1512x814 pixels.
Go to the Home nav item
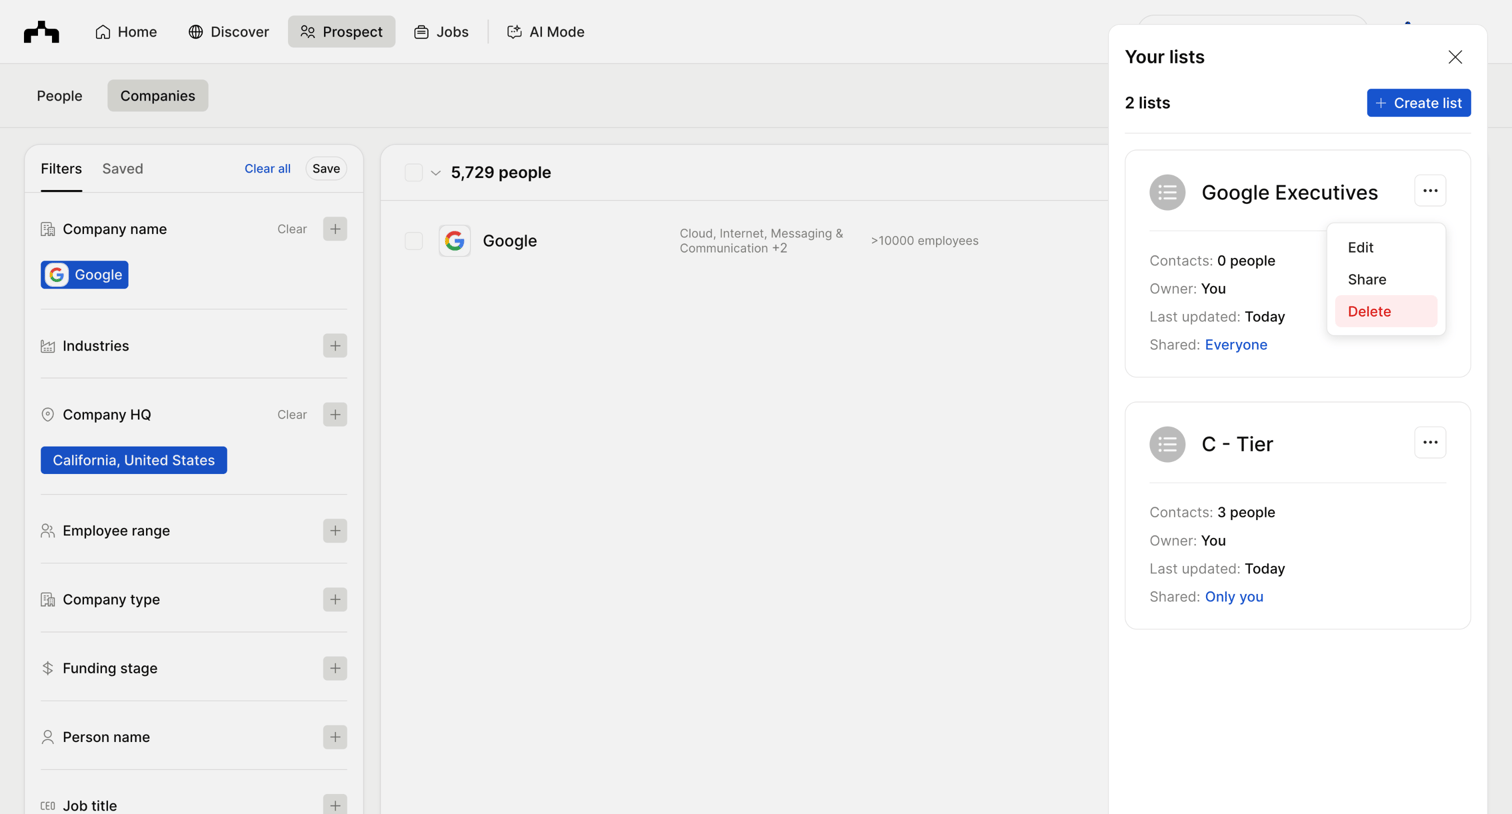tap(126, 32)
